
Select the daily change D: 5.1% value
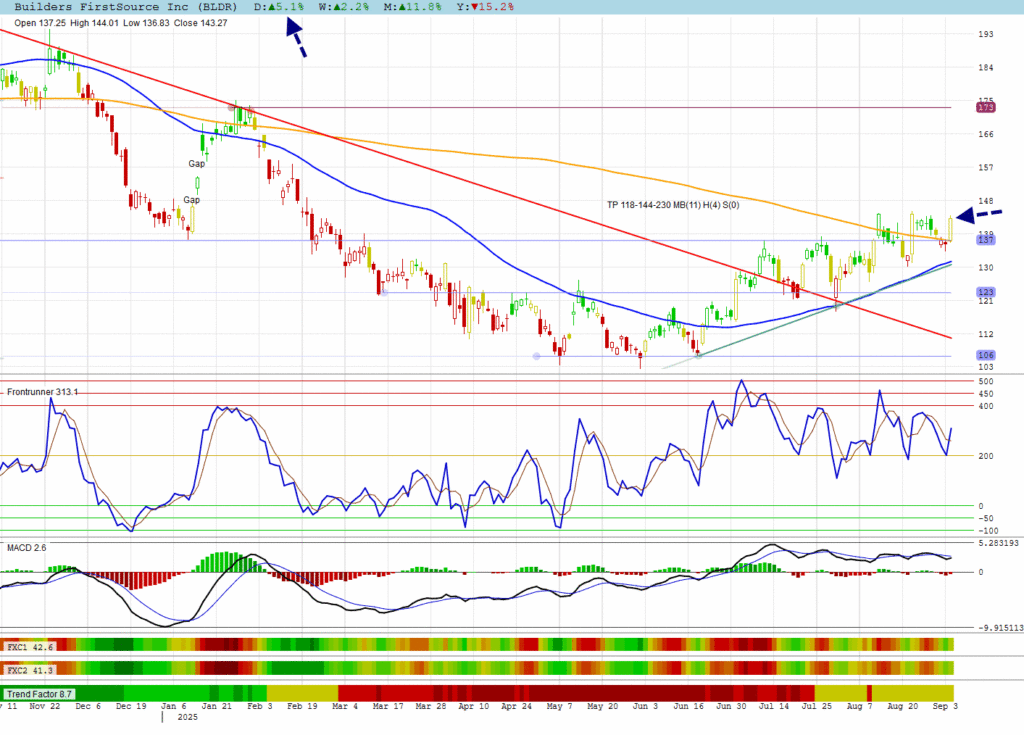[279, 7]
